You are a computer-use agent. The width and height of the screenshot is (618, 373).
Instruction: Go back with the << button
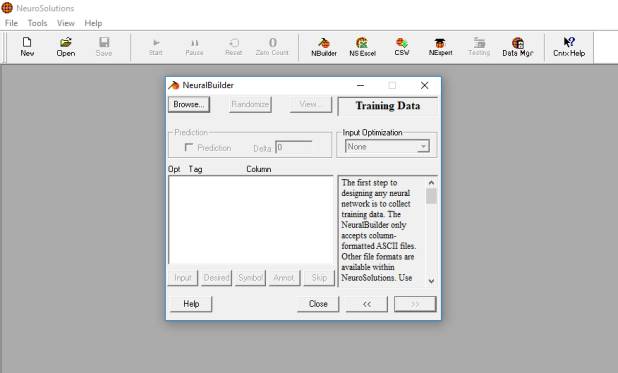click(x=367, y=304)
